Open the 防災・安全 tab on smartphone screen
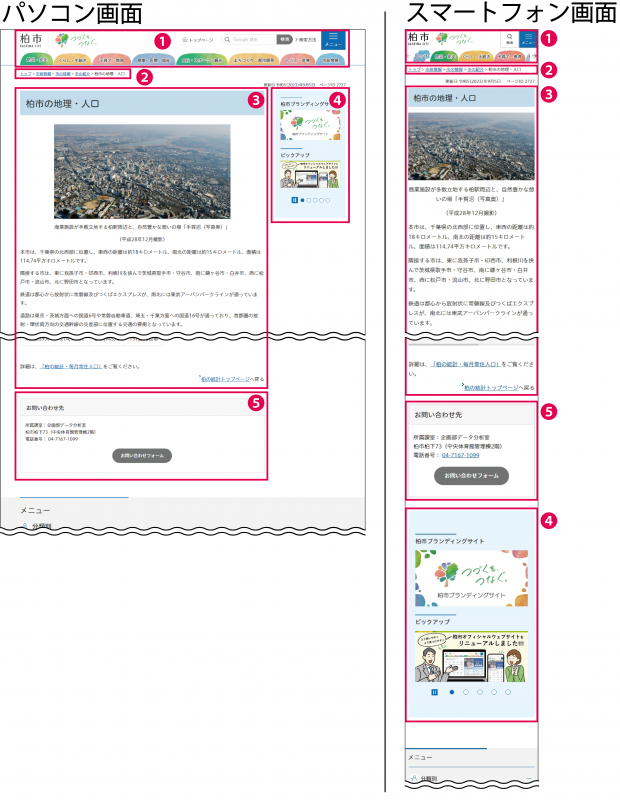This screenshot has width=620, height=800. (x=444, y=57)
